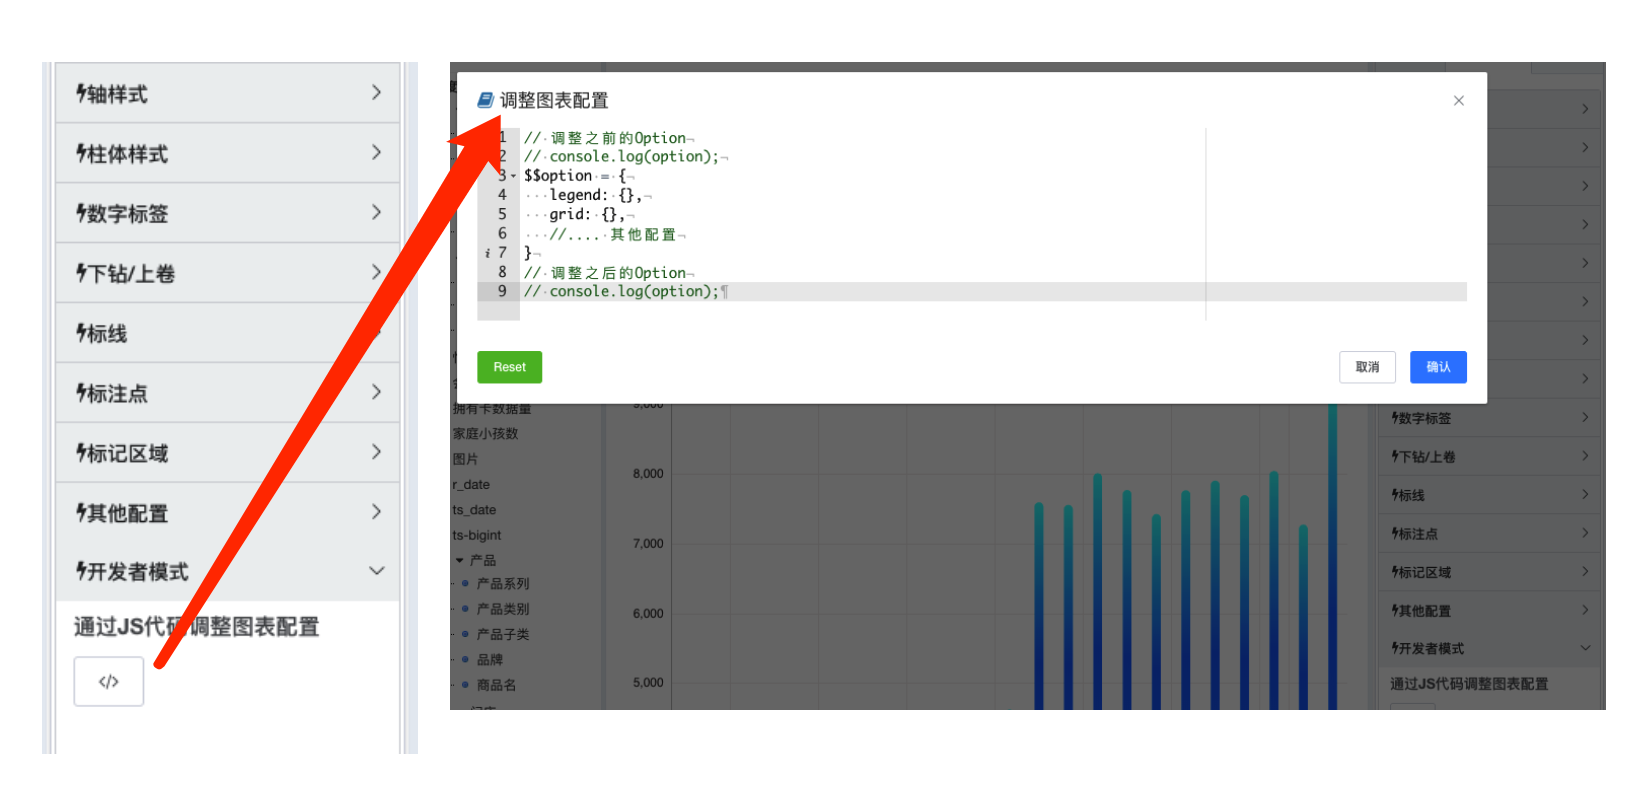Image resolution: width=1636 pixels, height=788 pixels.
Task: Click the info marker at line 7
Action: 487,254
